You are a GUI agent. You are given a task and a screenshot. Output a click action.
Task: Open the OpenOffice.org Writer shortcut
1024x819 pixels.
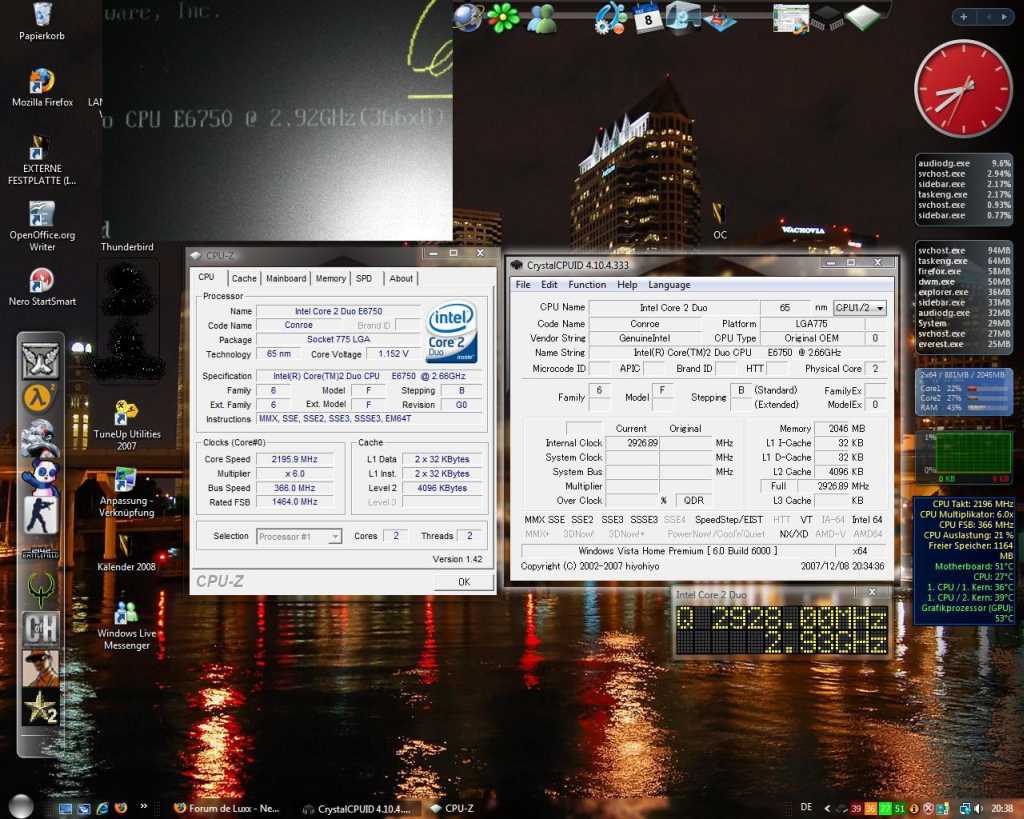coord(42,226)
